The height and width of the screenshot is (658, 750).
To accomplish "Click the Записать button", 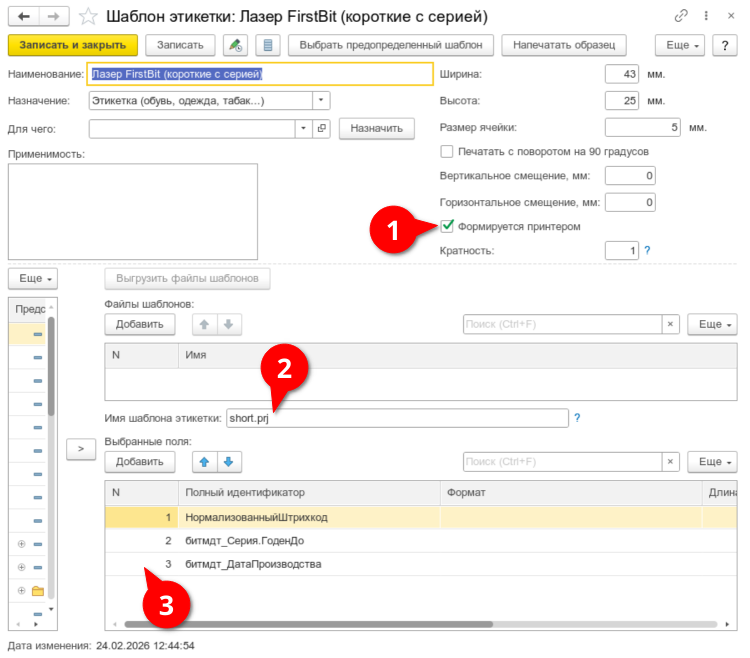I will pos(180,45).
